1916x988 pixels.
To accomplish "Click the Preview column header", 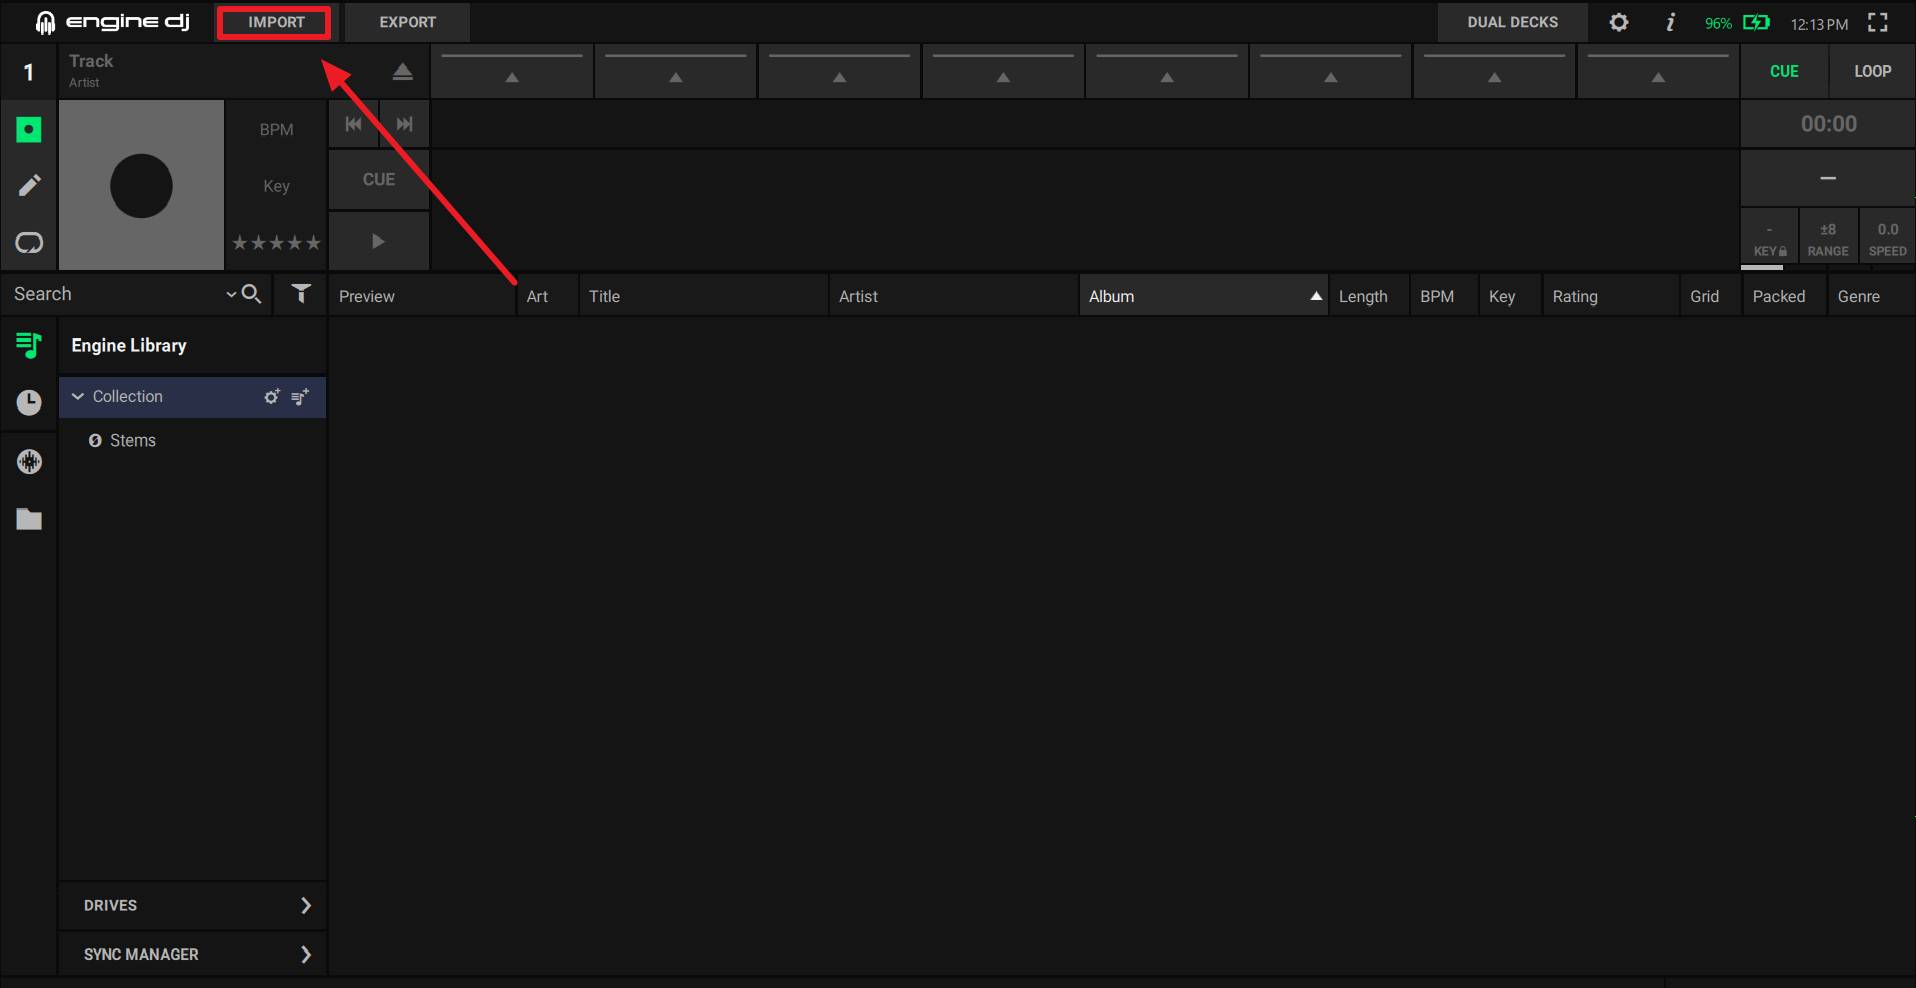I will click(x=422, y=296).
